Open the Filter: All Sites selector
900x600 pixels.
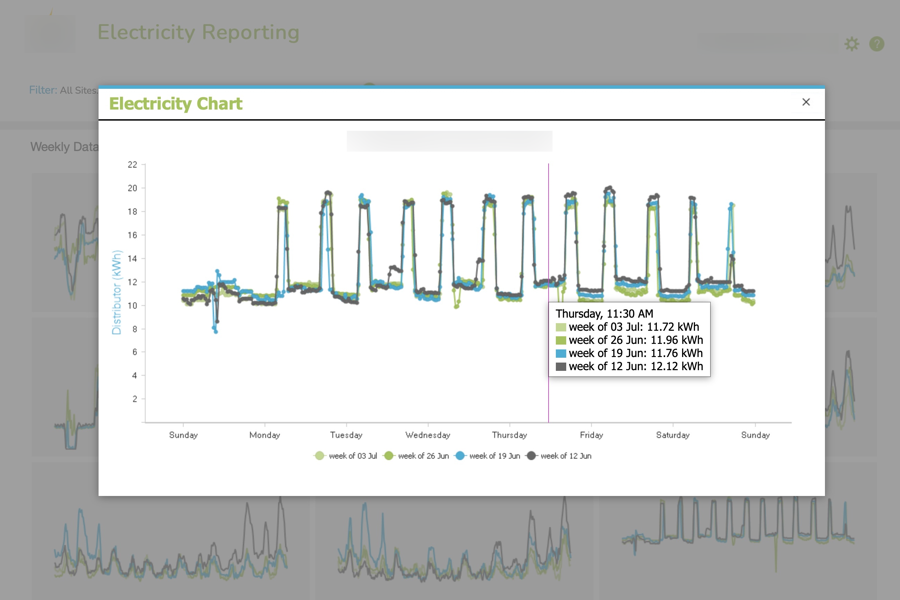[x=63, y=90]
